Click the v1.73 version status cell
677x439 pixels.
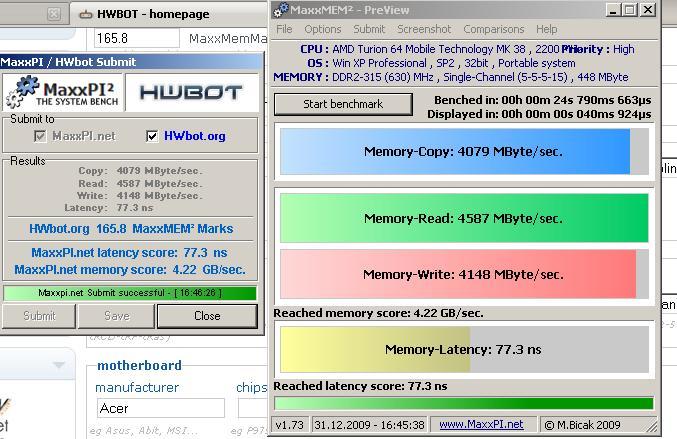point(289,425)
